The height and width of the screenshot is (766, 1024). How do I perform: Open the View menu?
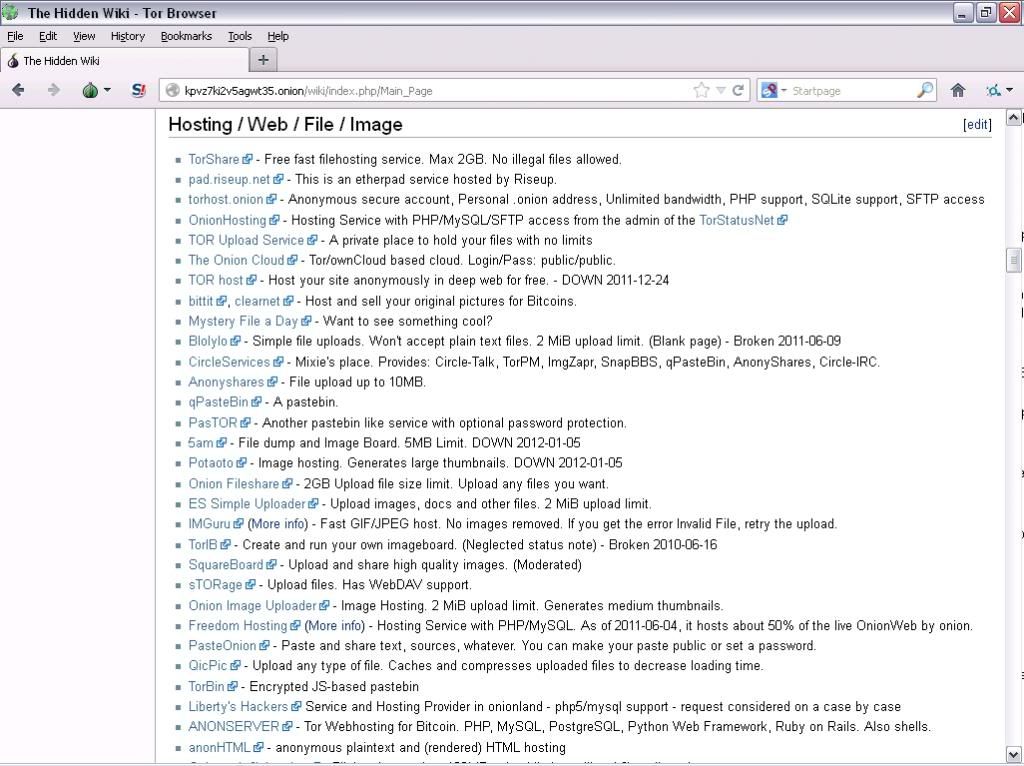point(84,36)
